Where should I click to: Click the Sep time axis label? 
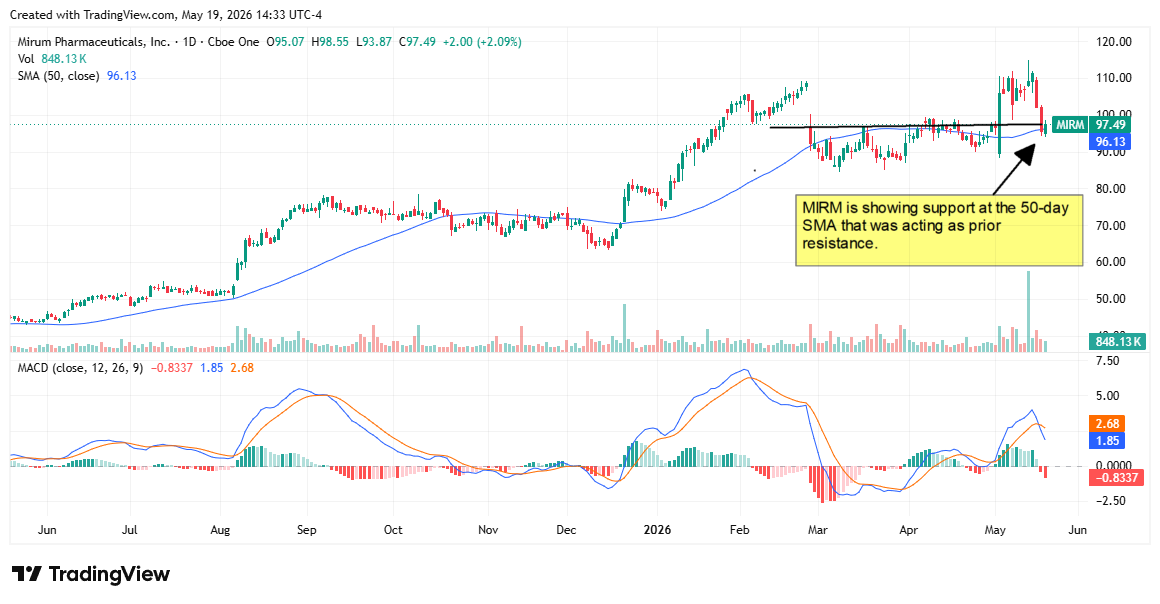(x=306, y=530)
